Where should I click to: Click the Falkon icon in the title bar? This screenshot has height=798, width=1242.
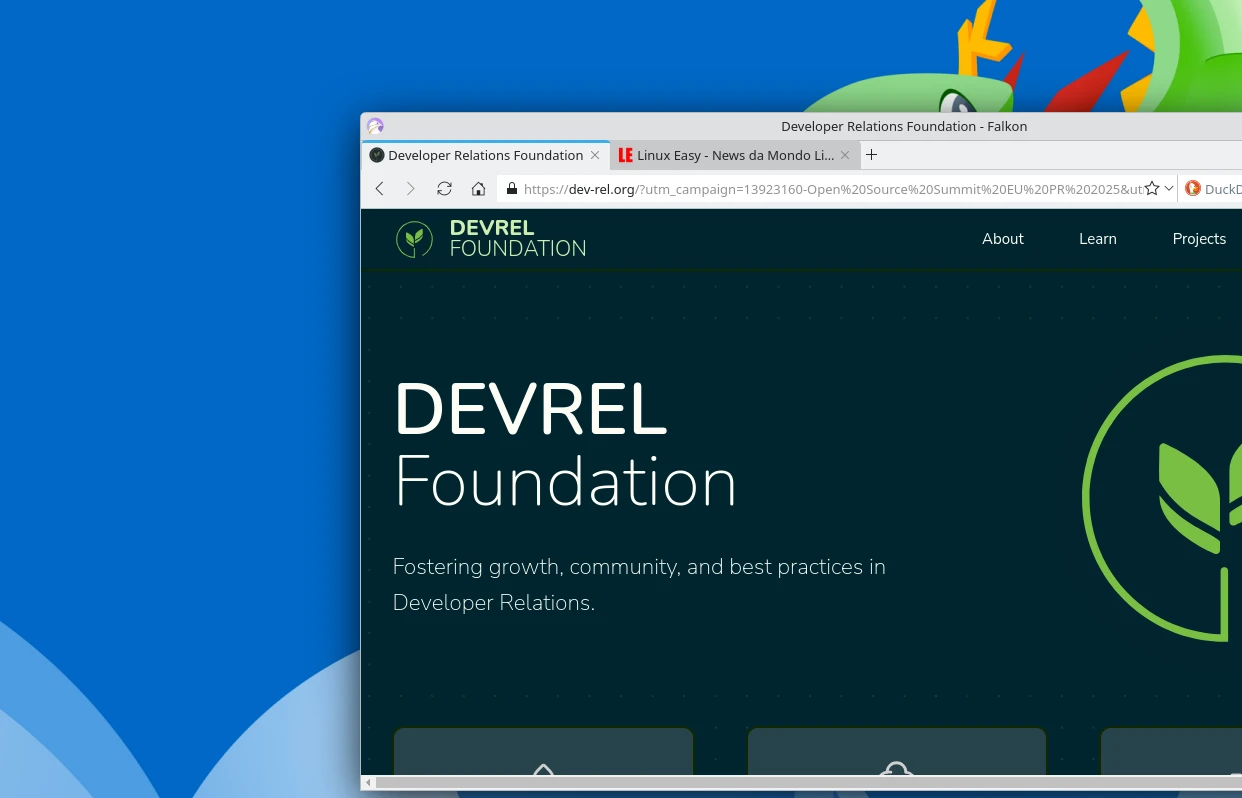click(x=375, y=126)
